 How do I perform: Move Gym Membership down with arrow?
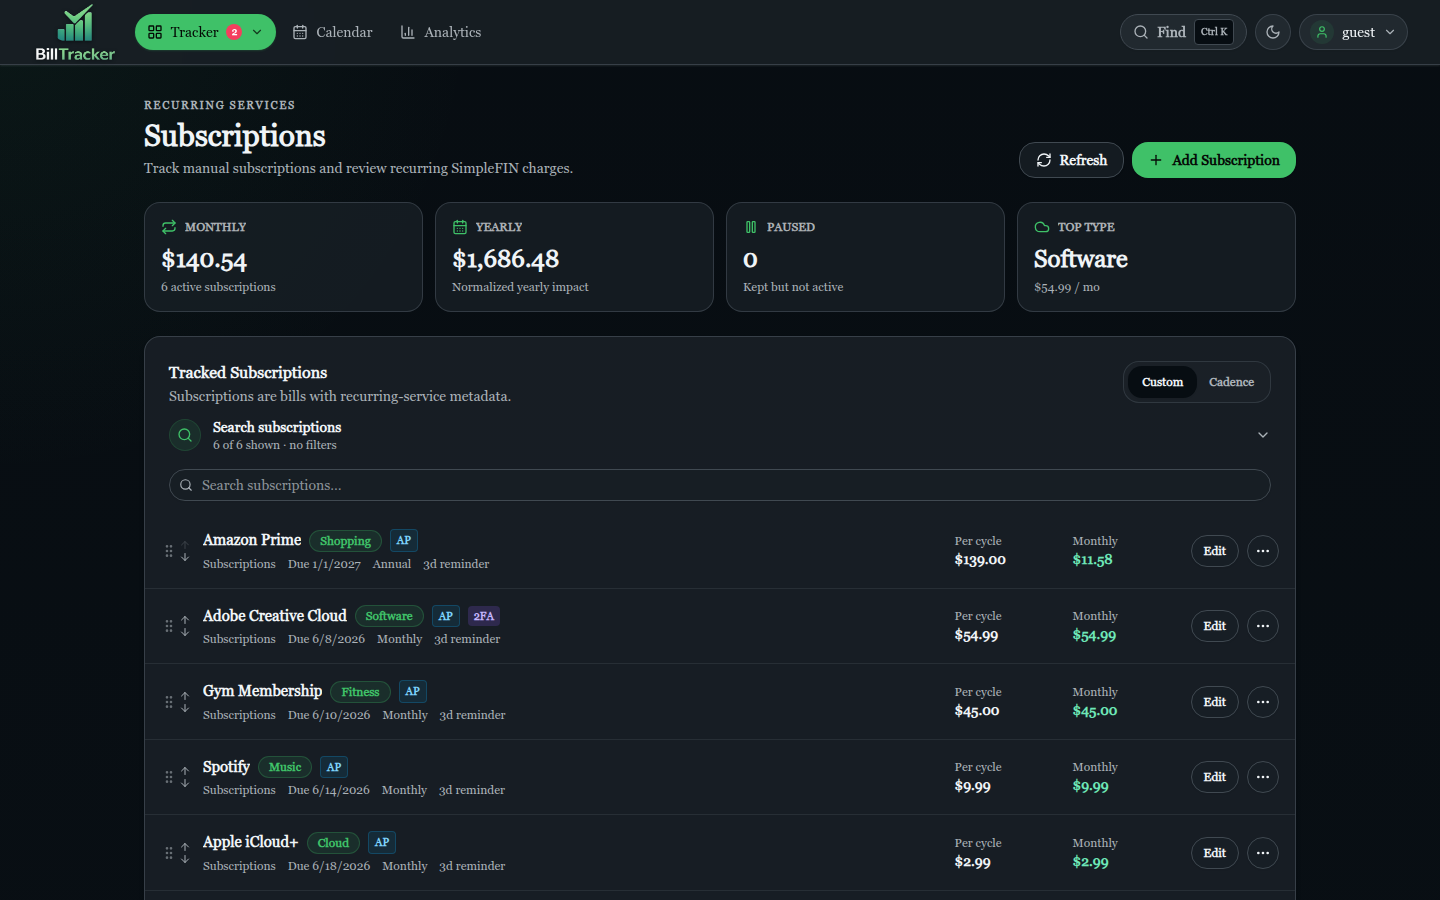click(x=185, y=708)
